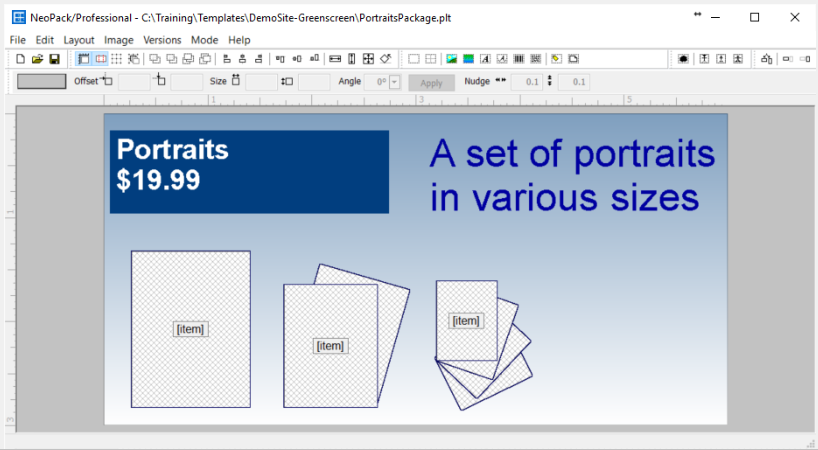Open a template with the folder icon
Screen dimensions: 818x450
(x=37, y=59)
